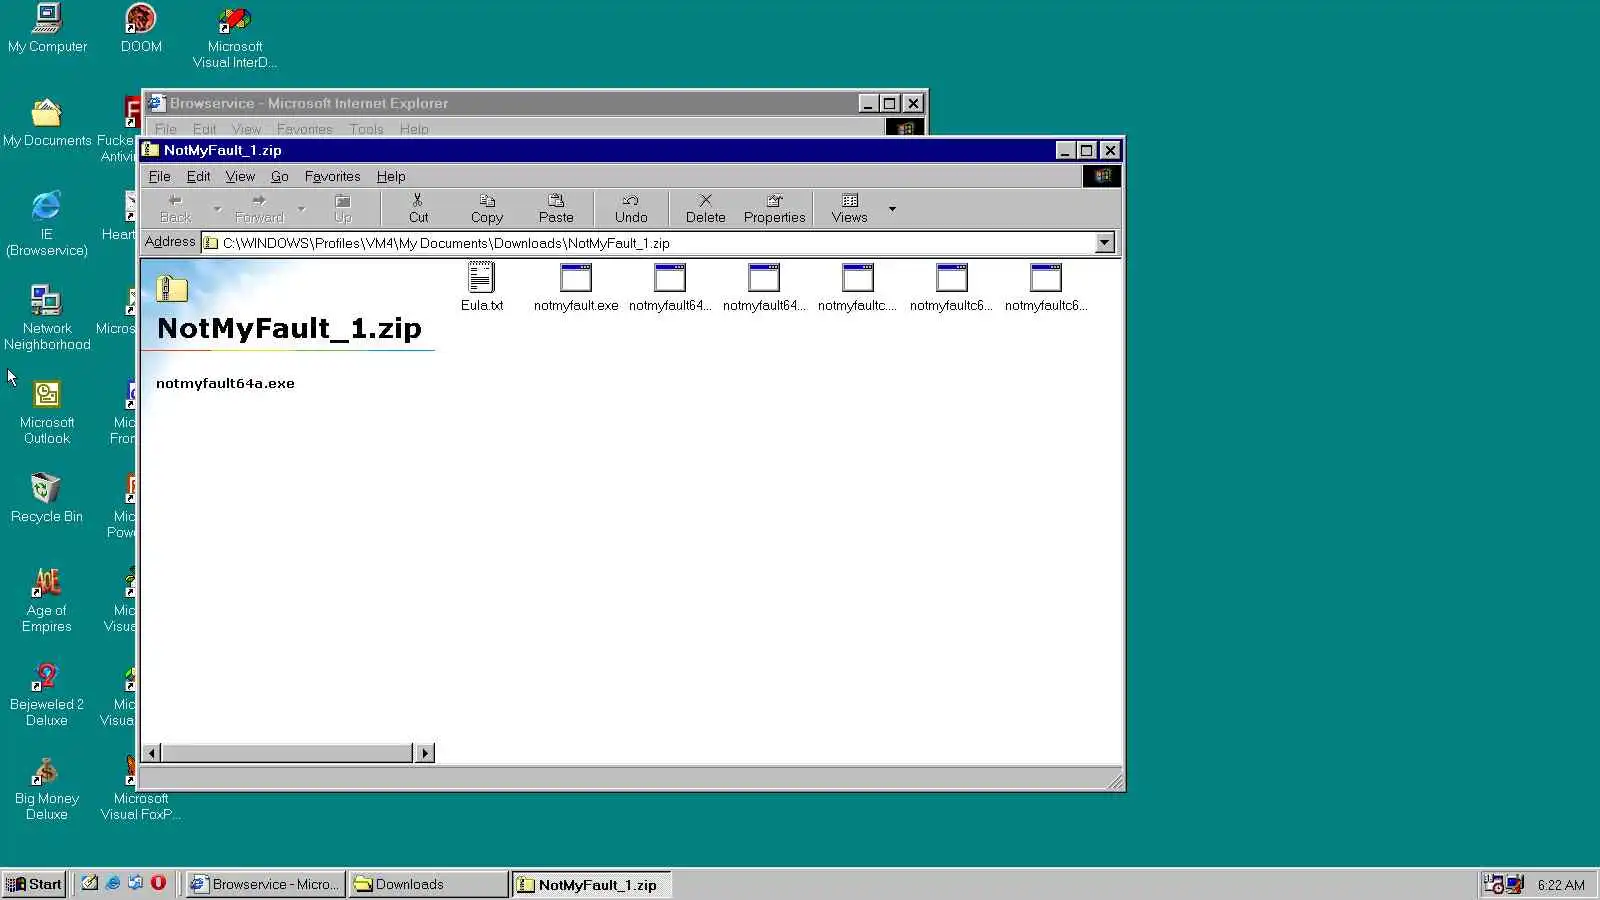This screenshot has height=900, width=1600.
Task: Open the Help menu in NotMyFault_1.zip window
Action: [391, 176]
